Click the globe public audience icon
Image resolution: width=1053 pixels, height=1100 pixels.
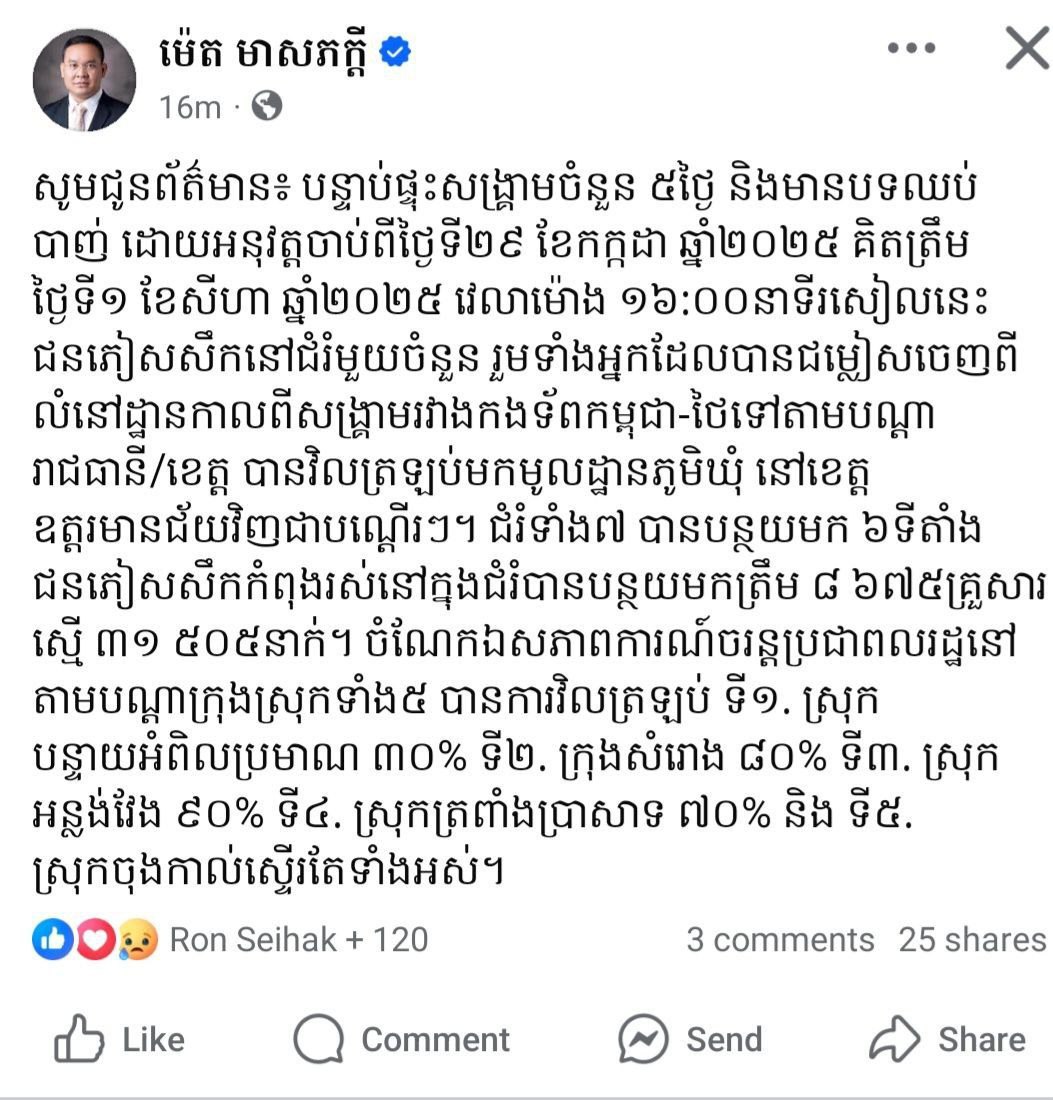(266, 105)
